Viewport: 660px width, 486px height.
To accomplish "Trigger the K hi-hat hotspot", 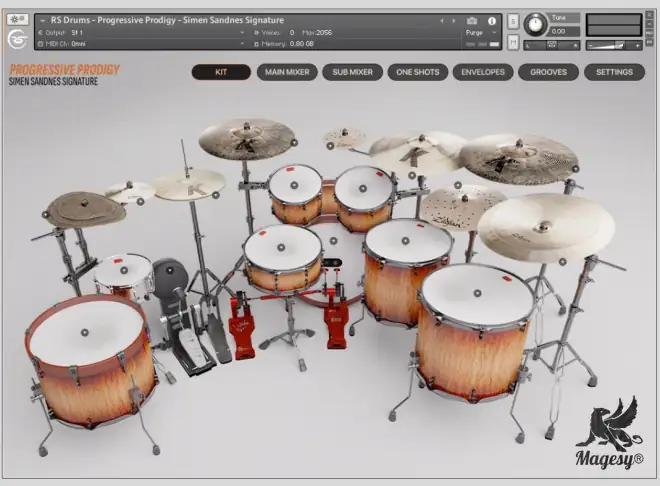I will click(216, 195).
